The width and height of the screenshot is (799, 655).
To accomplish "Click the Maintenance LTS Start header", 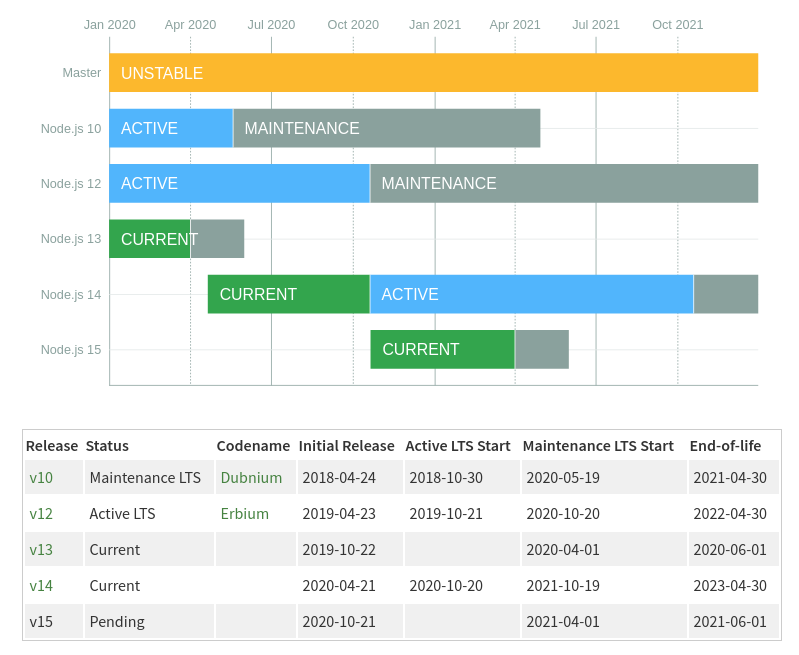I will point(598,446).
